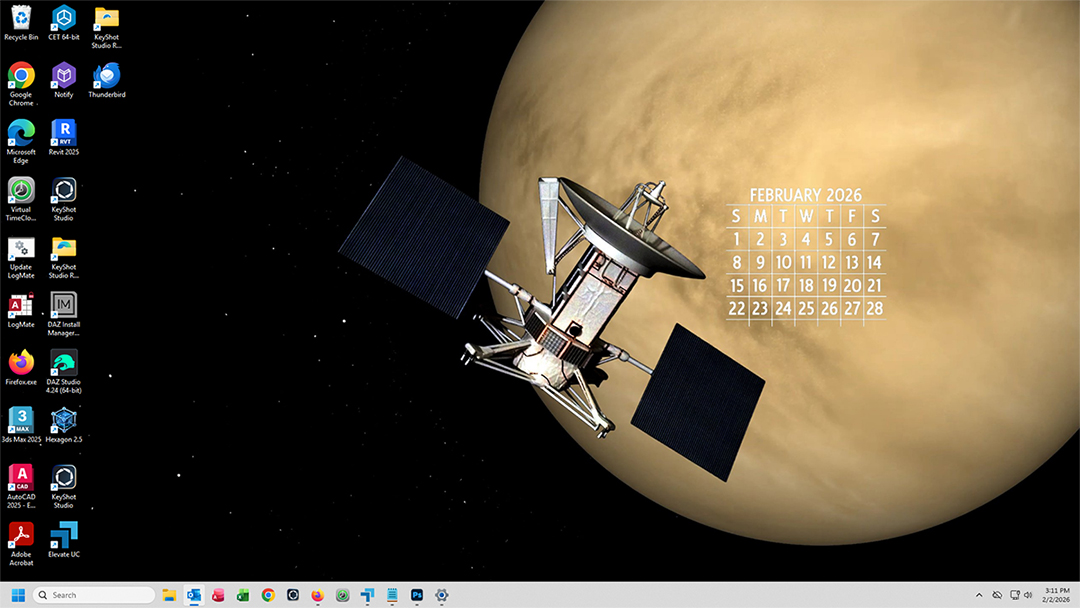Select the CET 64-bit desktop shortcut
The image size is (1080, 608).
[64, 18]
